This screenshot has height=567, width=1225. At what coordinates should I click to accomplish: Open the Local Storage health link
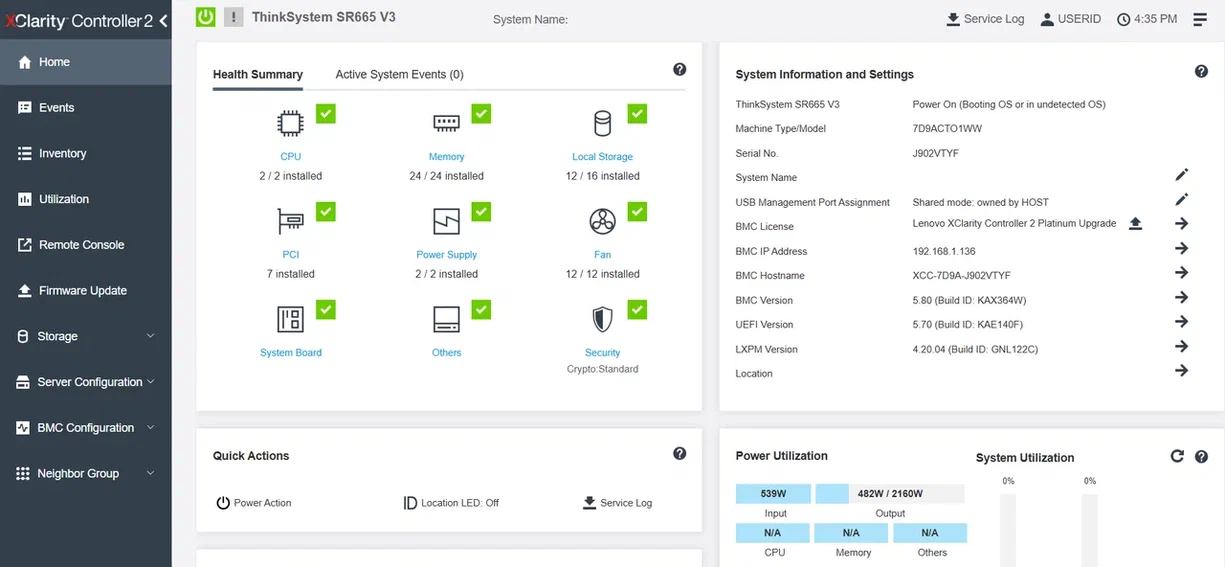point(602,157)
